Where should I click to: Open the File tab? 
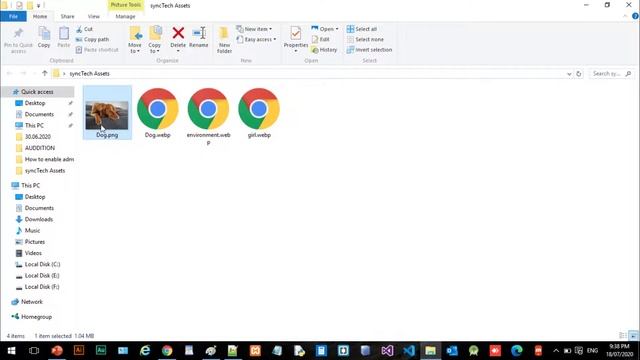tap(13, 16)
